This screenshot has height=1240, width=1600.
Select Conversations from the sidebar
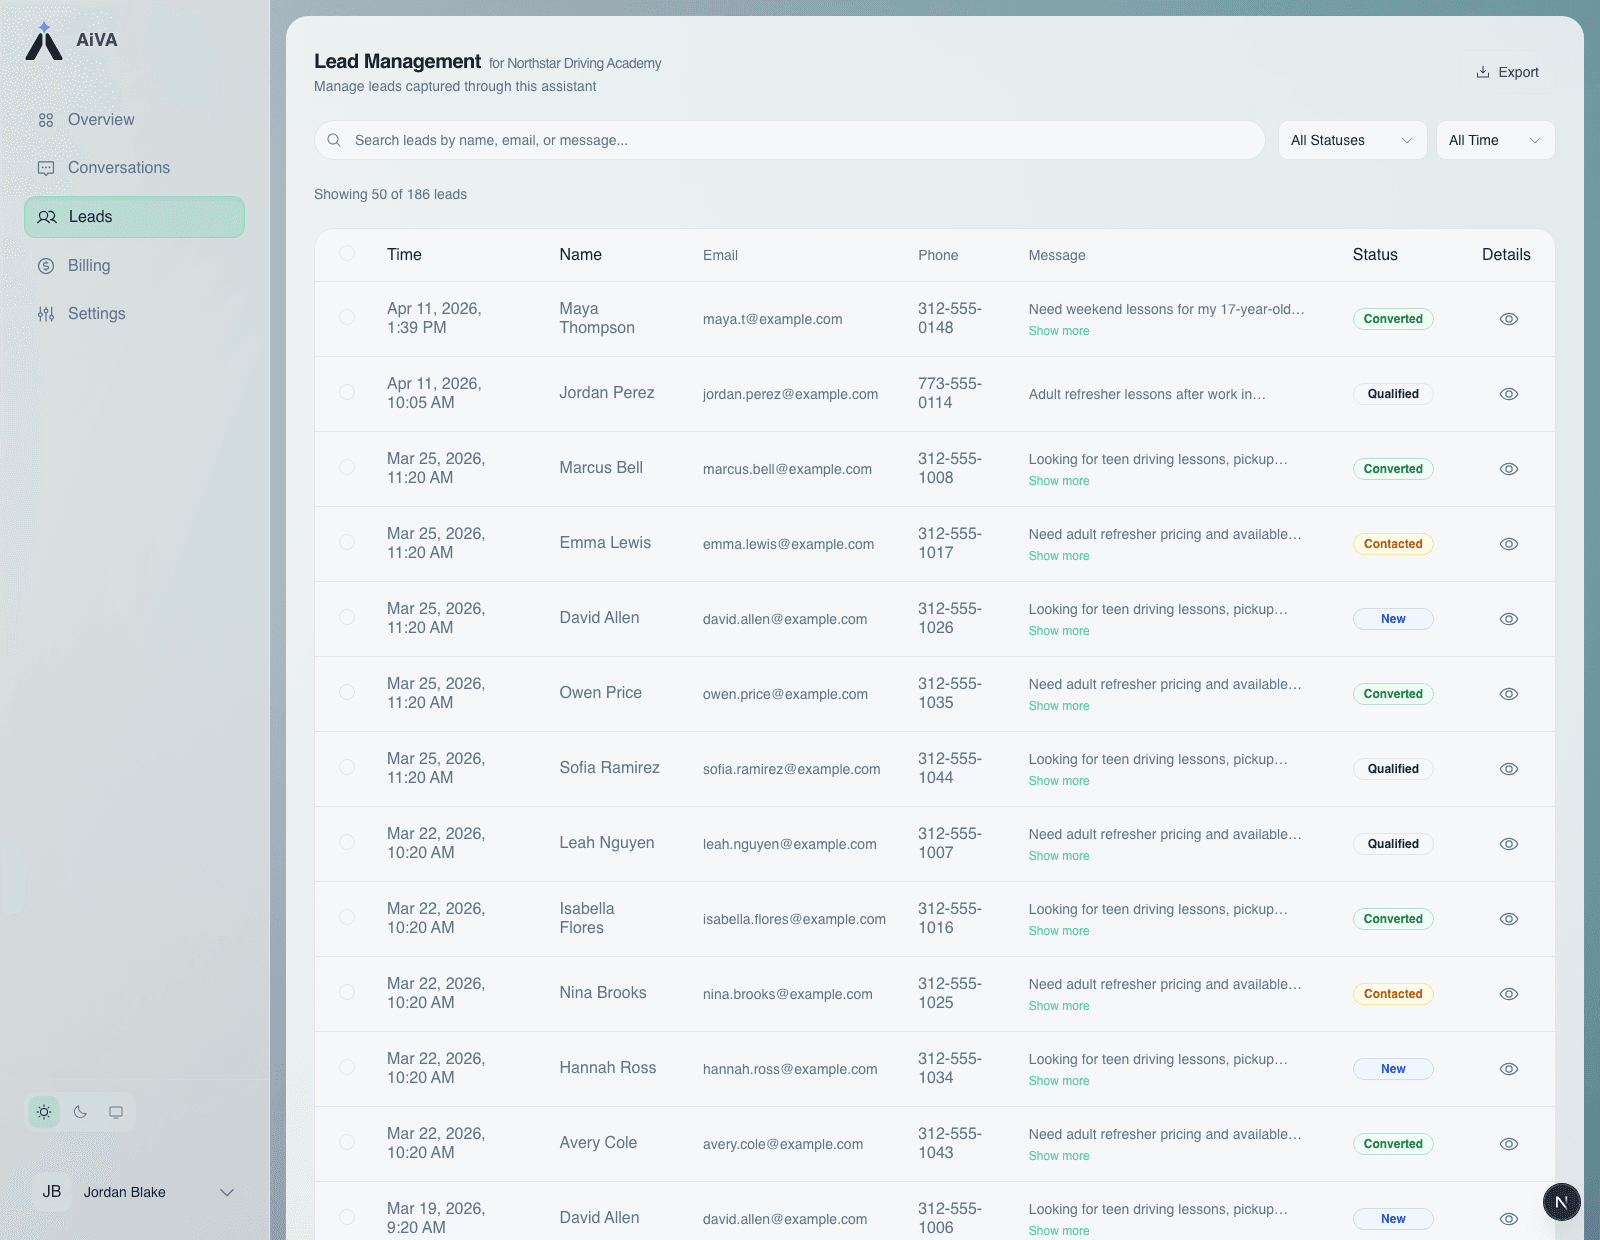coord(118,167)
